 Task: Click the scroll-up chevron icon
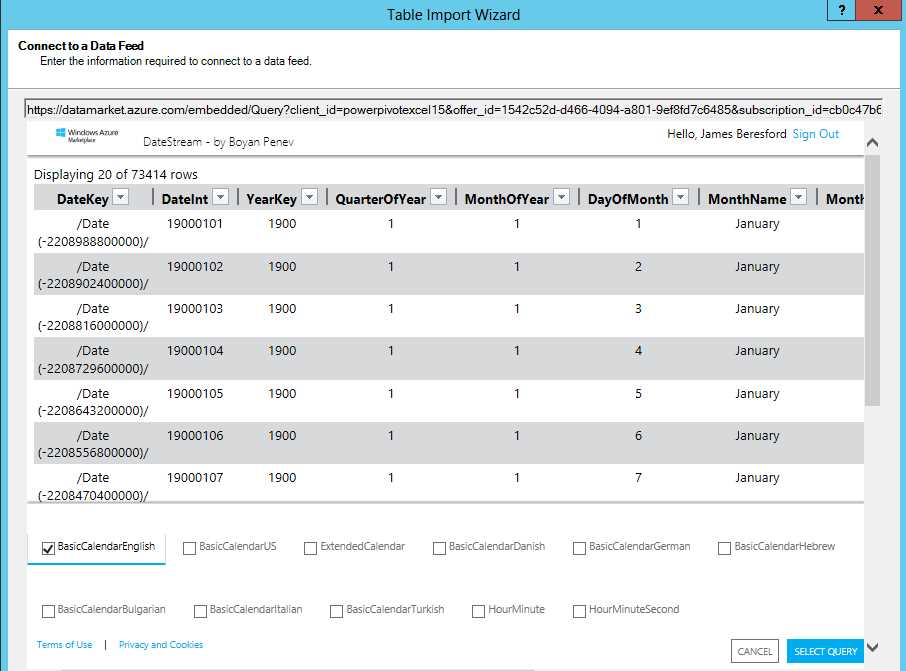click(x=872, y=143)
